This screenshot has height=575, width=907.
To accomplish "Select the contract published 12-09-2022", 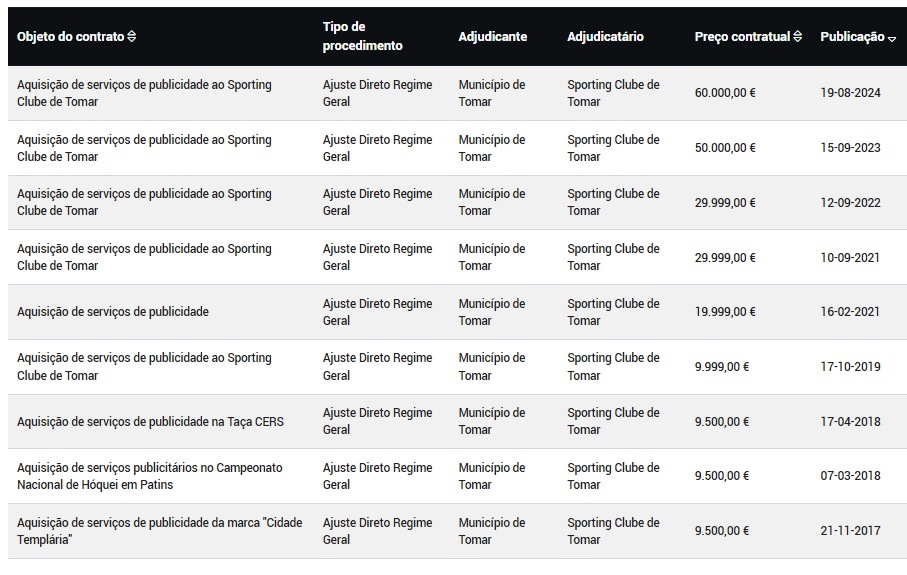I will tap(458, 202).
